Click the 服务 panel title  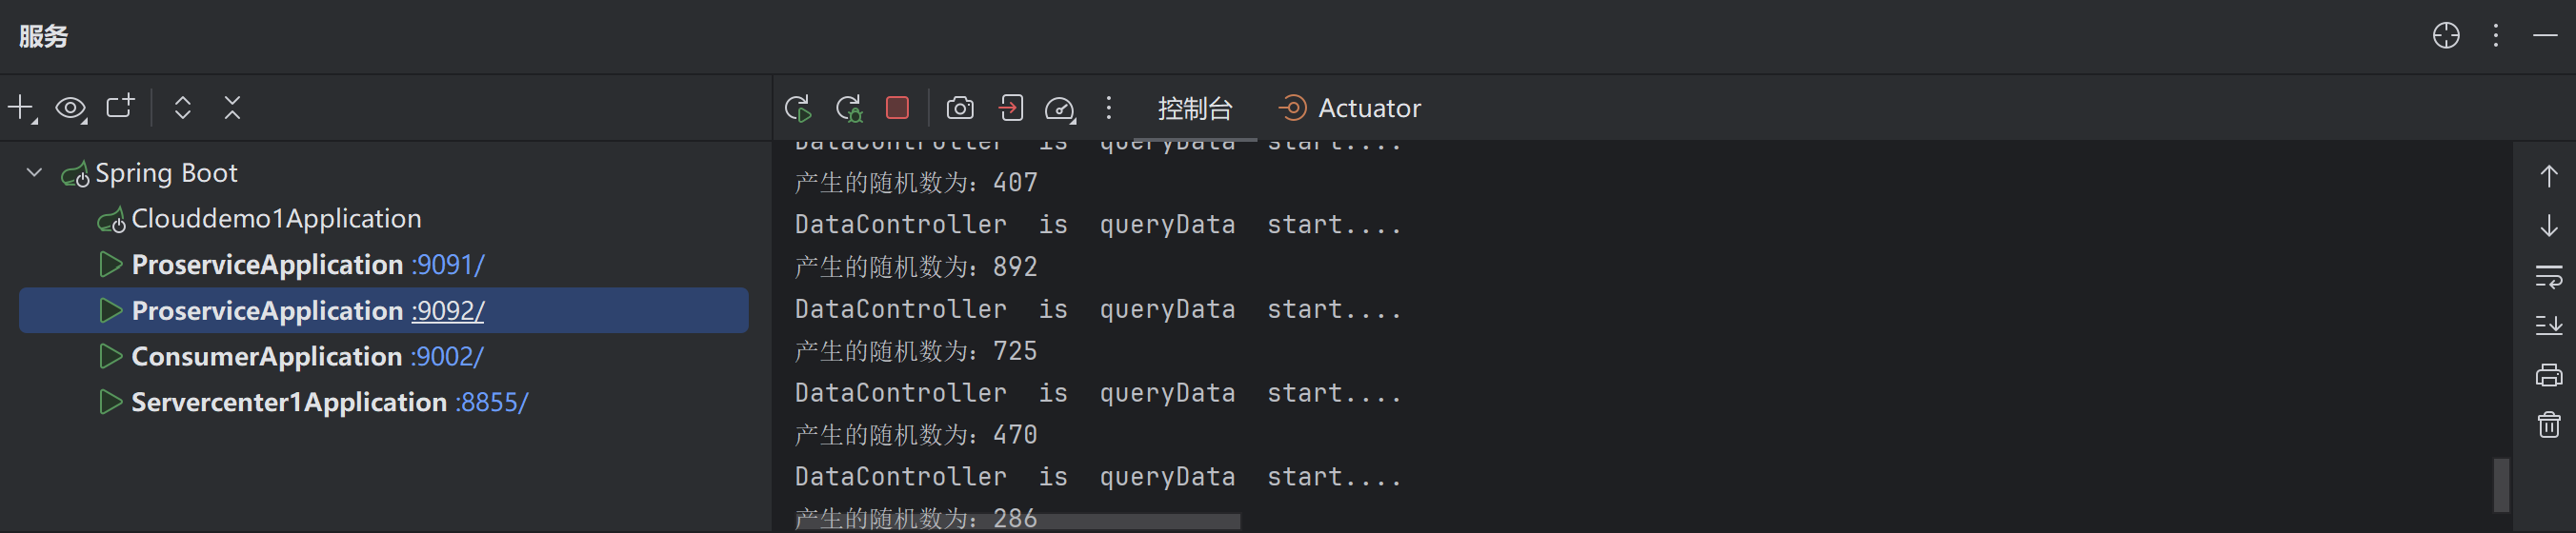click(x=44, y=36)
